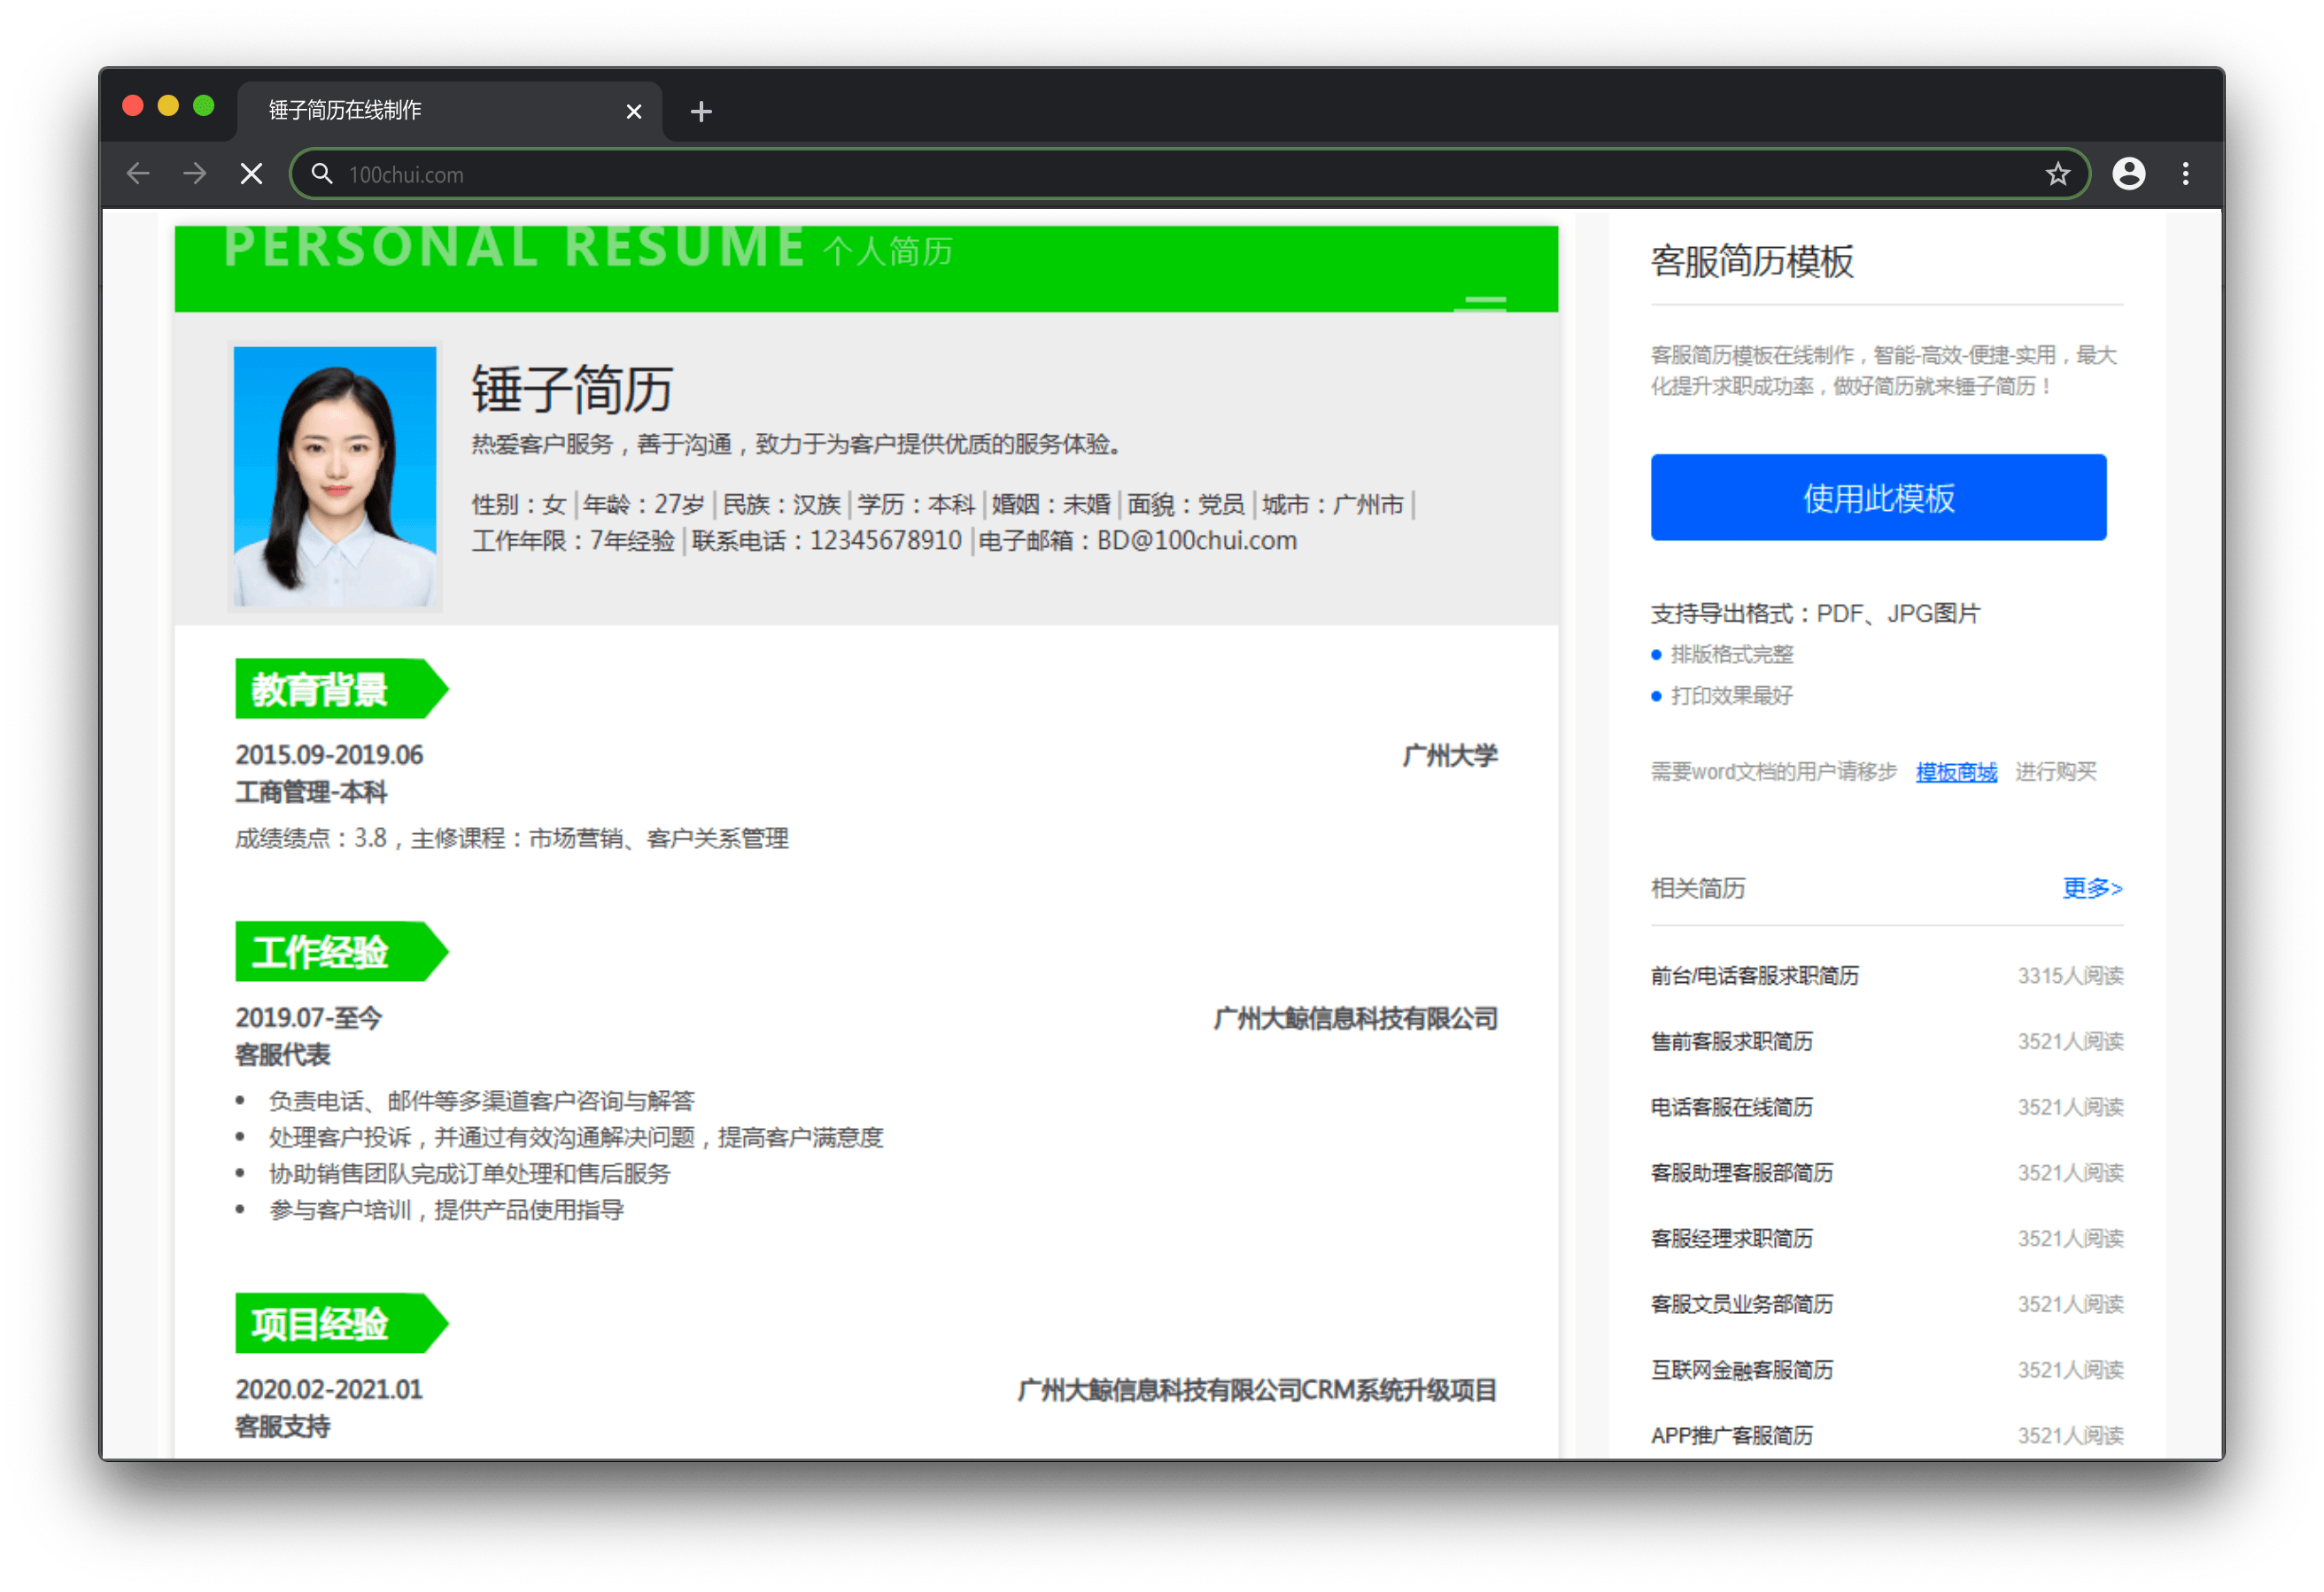
Task: Click the phone number 12345678910
Action: tap(885, 541)
